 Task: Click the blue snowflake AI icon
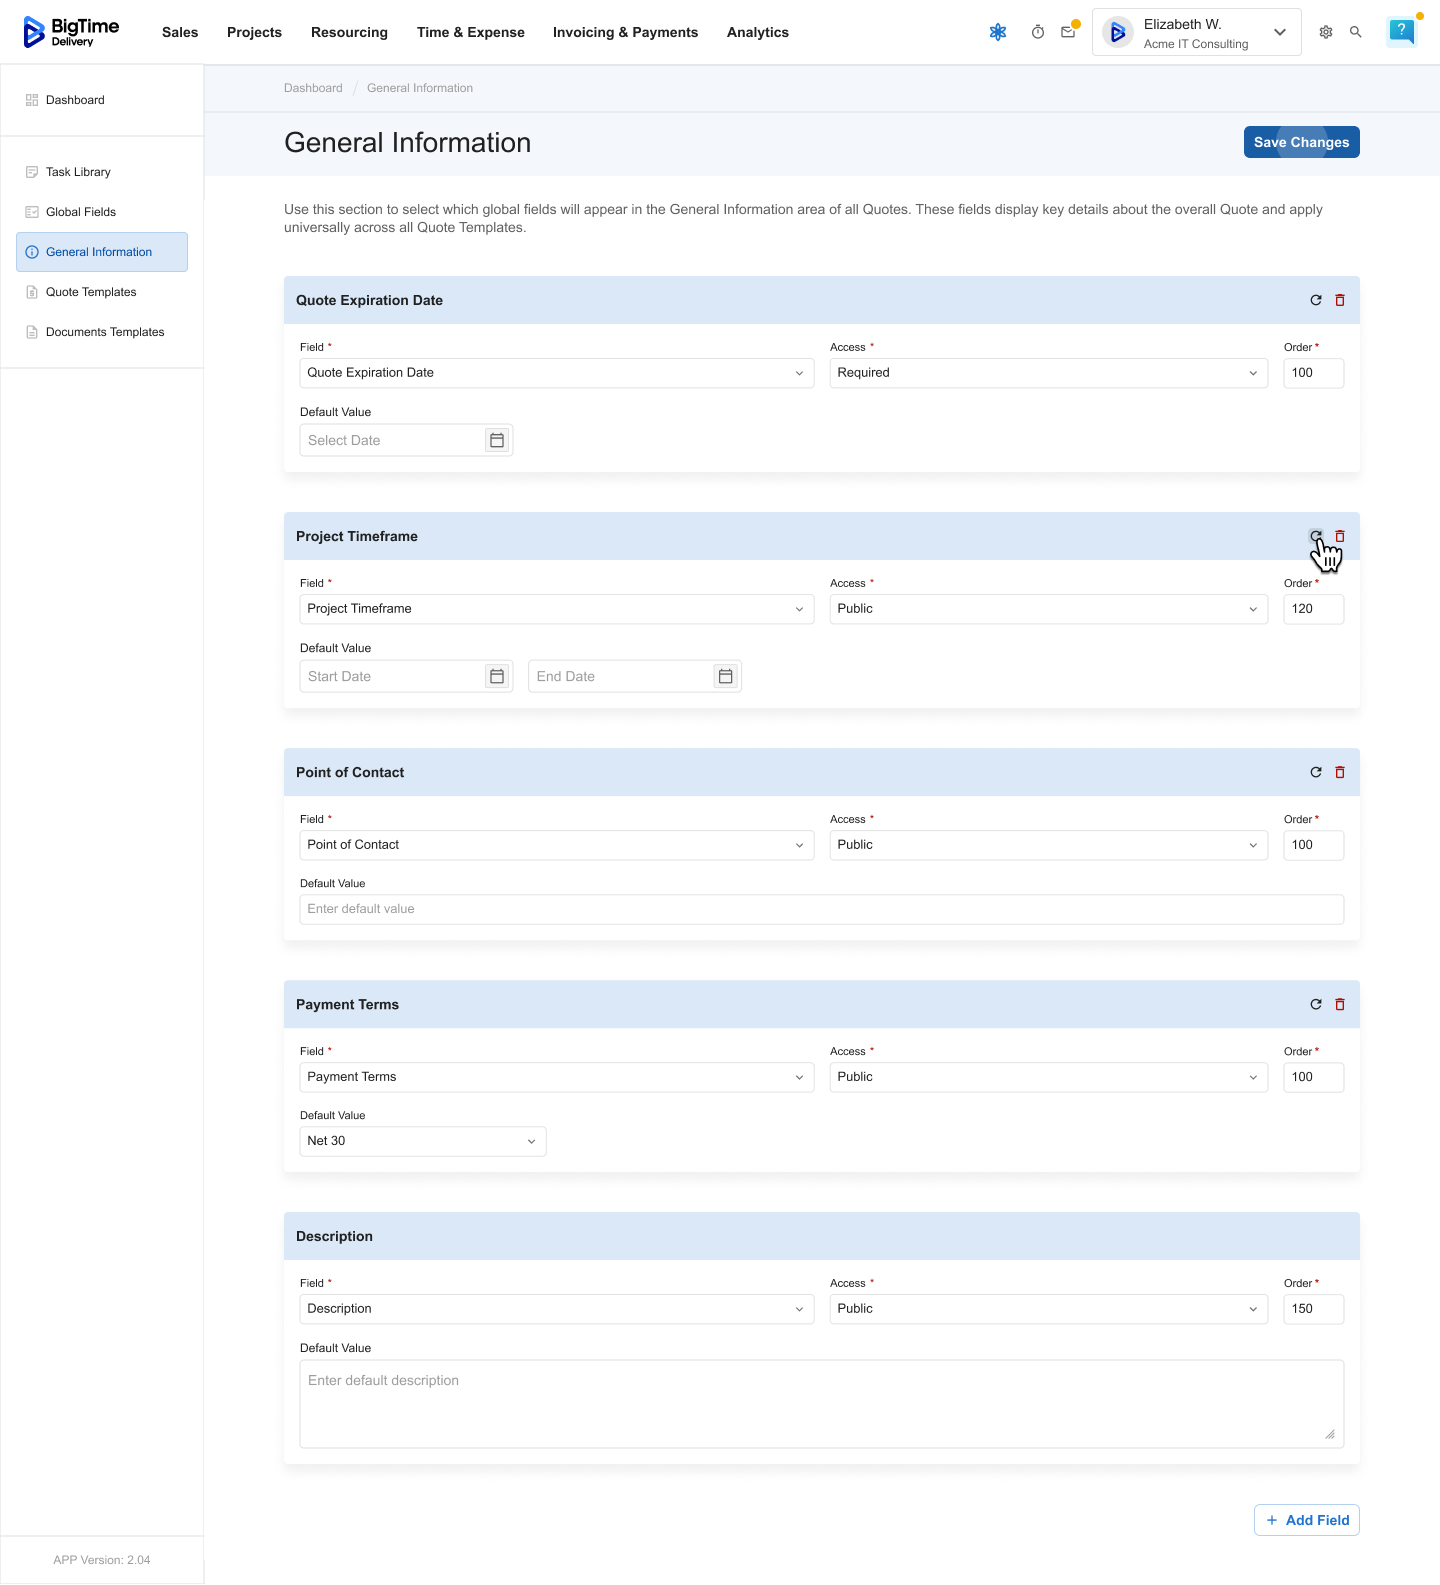pos(998,32)
